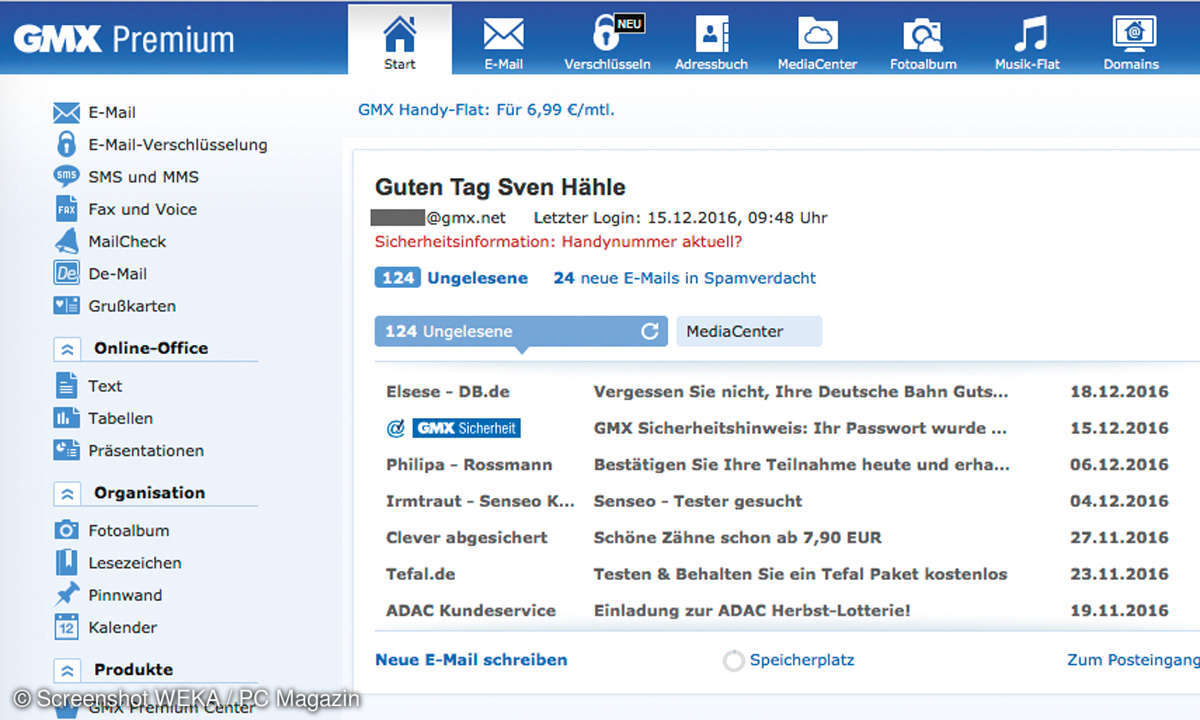
Task: Open the E-Mail envelope in top navigation
Action: coord(503,35)
